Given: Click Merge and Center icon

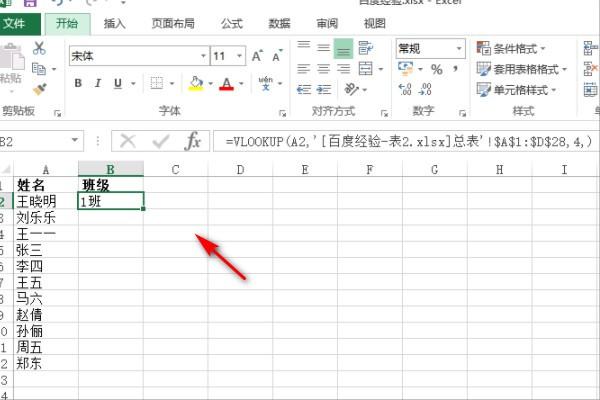Looking at the screenshot, I should point(365,69).
